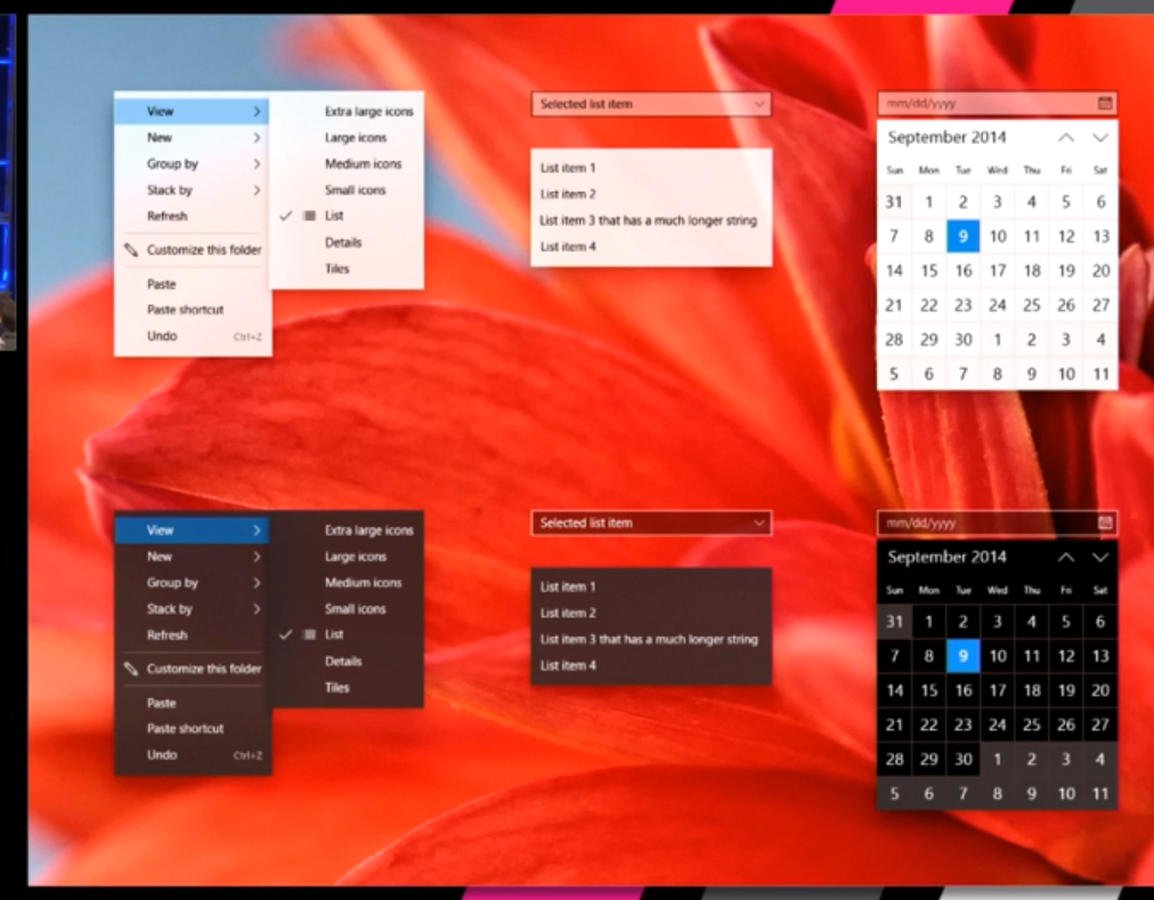
Task: Click pencil icon beside light Customize this folder
Action: (131, 250)
